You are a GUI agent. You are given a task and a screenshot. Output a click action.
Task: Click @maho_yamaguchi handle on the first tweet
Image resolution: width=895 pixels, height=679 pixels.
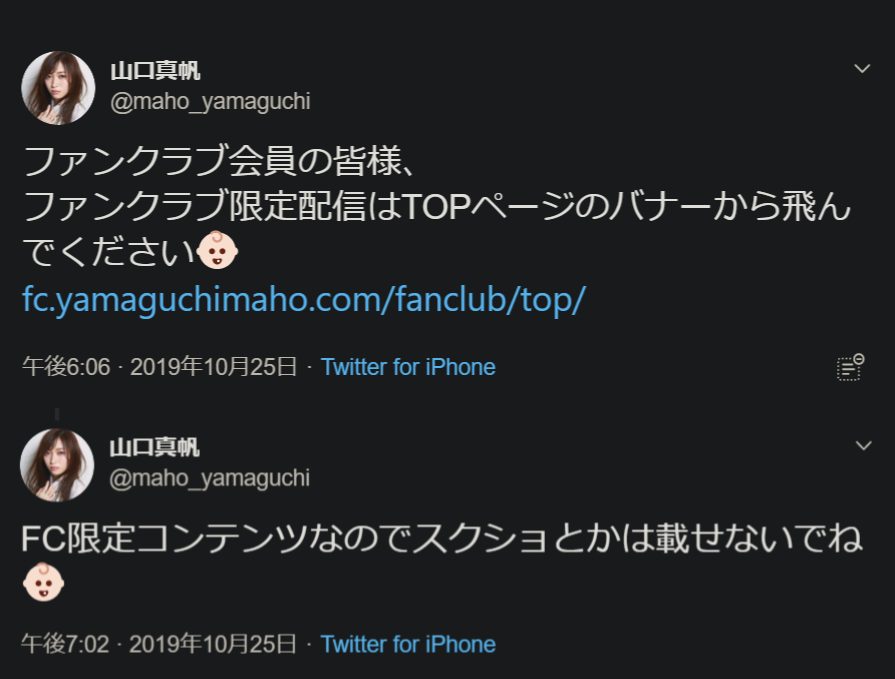tap(210, 102)
